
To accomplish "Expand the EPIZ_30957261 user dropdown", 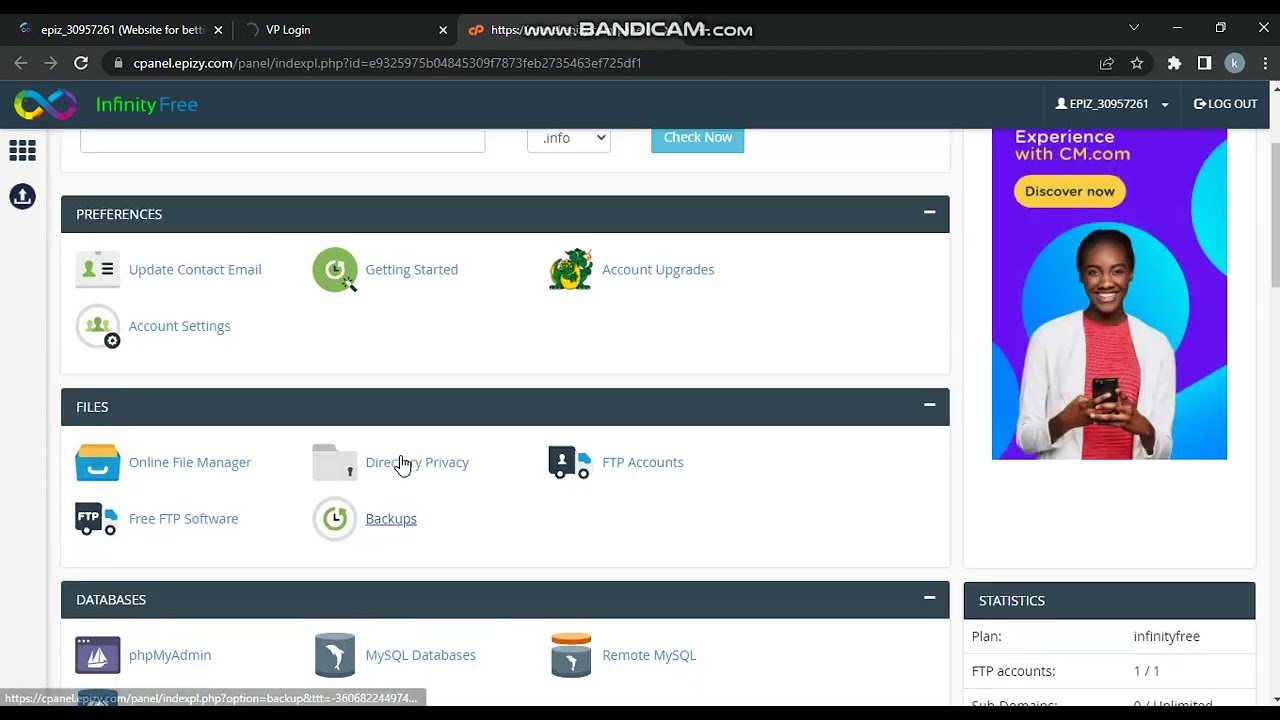I will 1112,104.
